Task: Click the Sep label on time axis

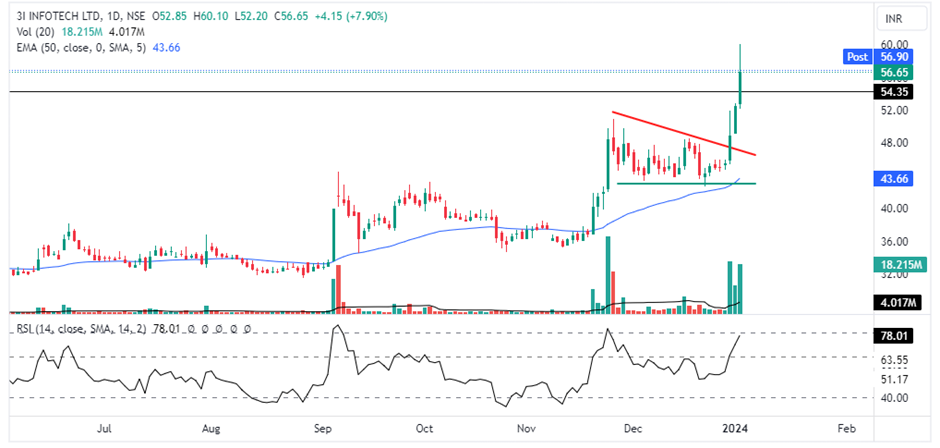Action: (322, 428)
